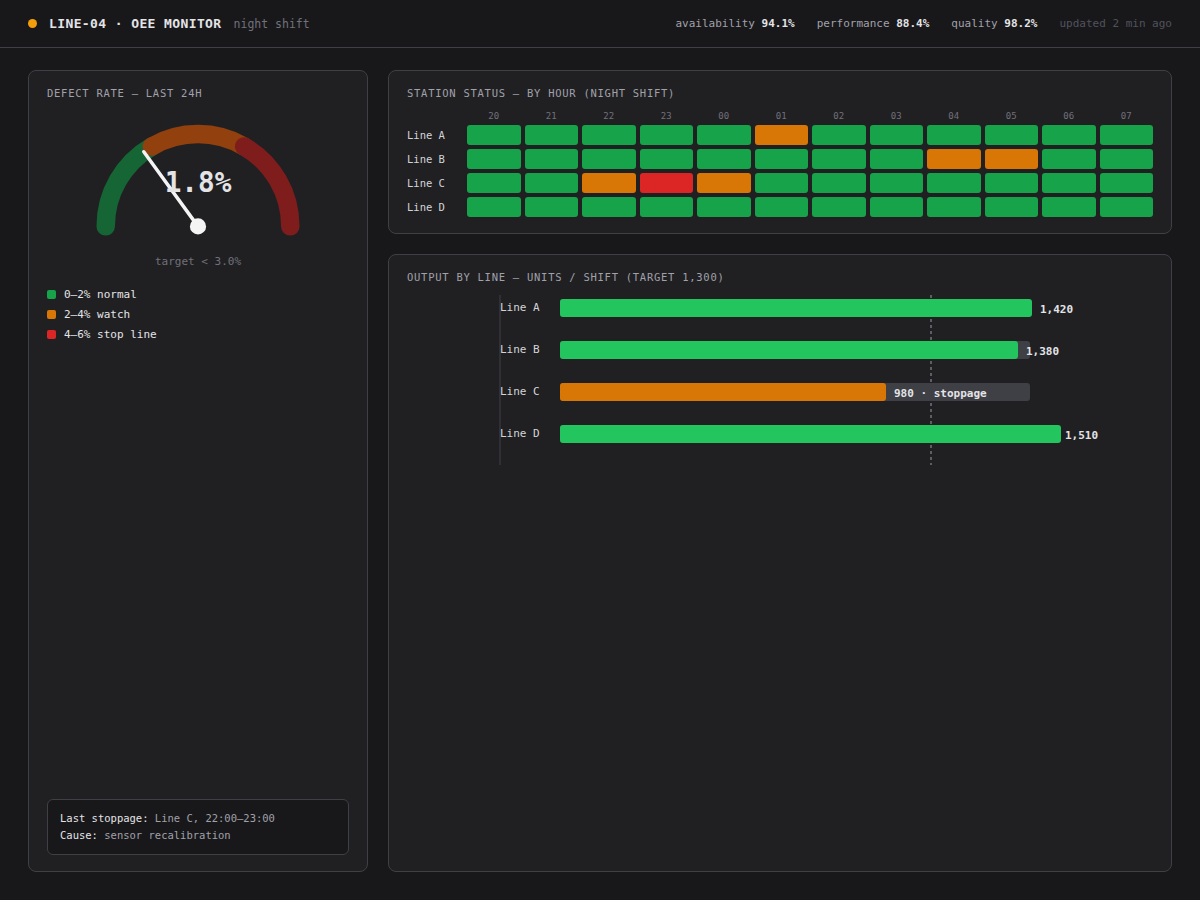Click the "updated 2 min ago" timestamp
The image size is (1200, 900).
pyautogui.click(x=1116, y=23)
